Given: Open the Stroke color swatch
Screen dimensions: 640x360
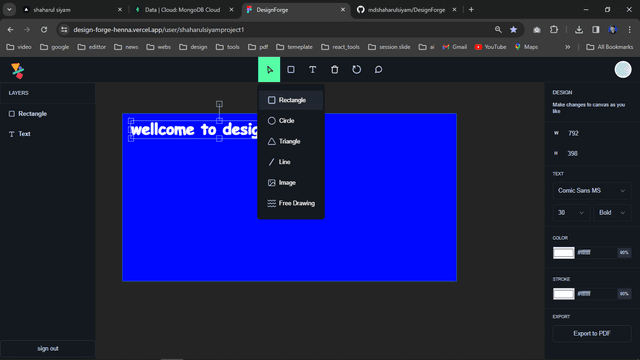Looking at the screenshot, I should [x=564, y=294].
